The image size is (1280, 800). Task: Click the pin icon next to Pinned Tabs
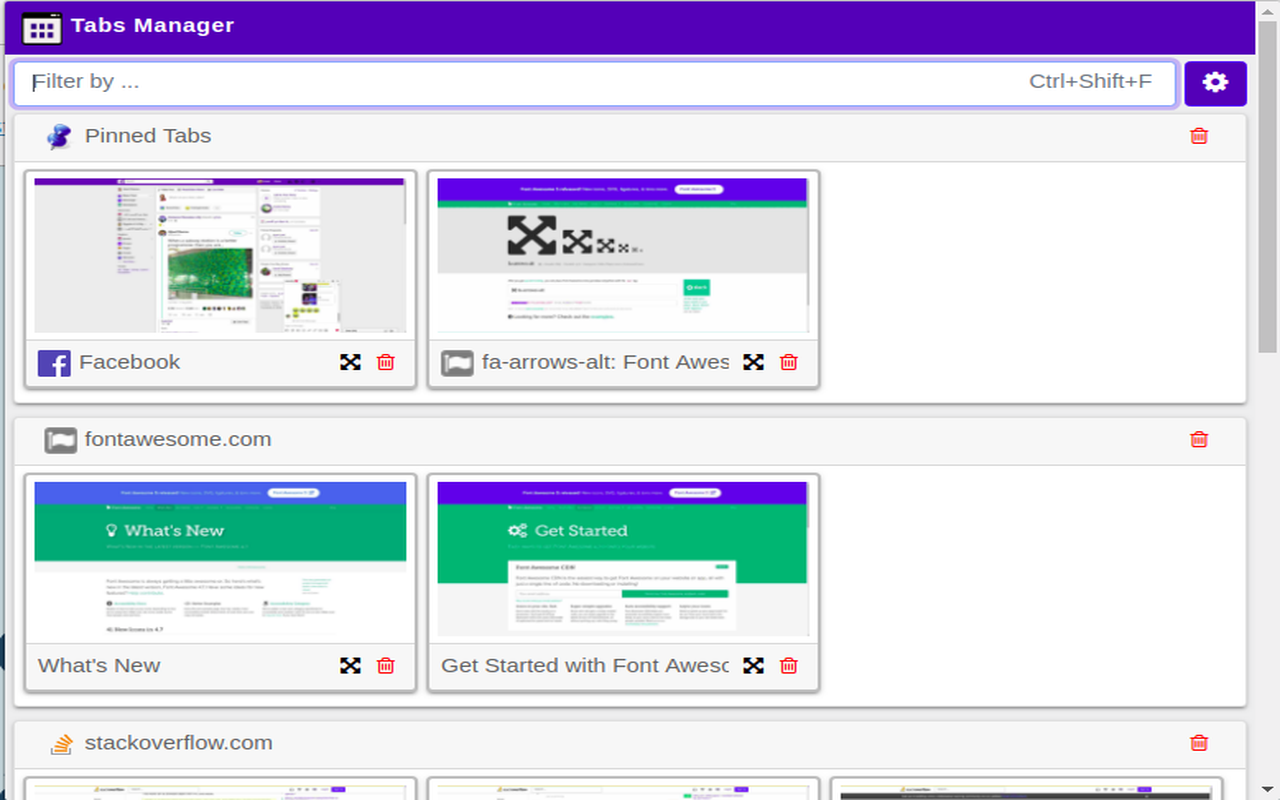(x=58, y=136)
